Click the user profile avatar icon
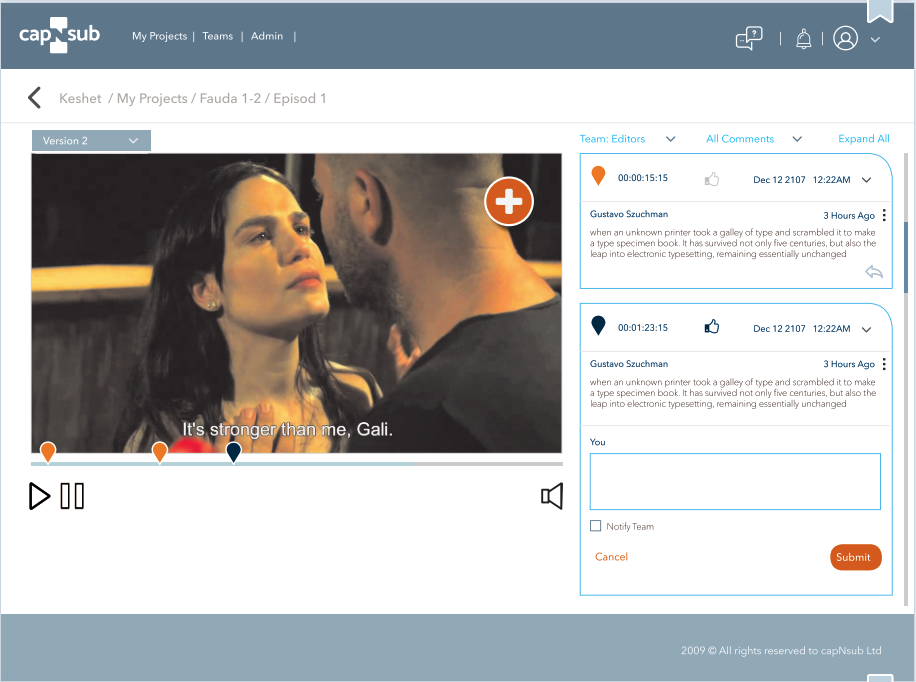This screenshot has width=916, height=682. (846, 39)
